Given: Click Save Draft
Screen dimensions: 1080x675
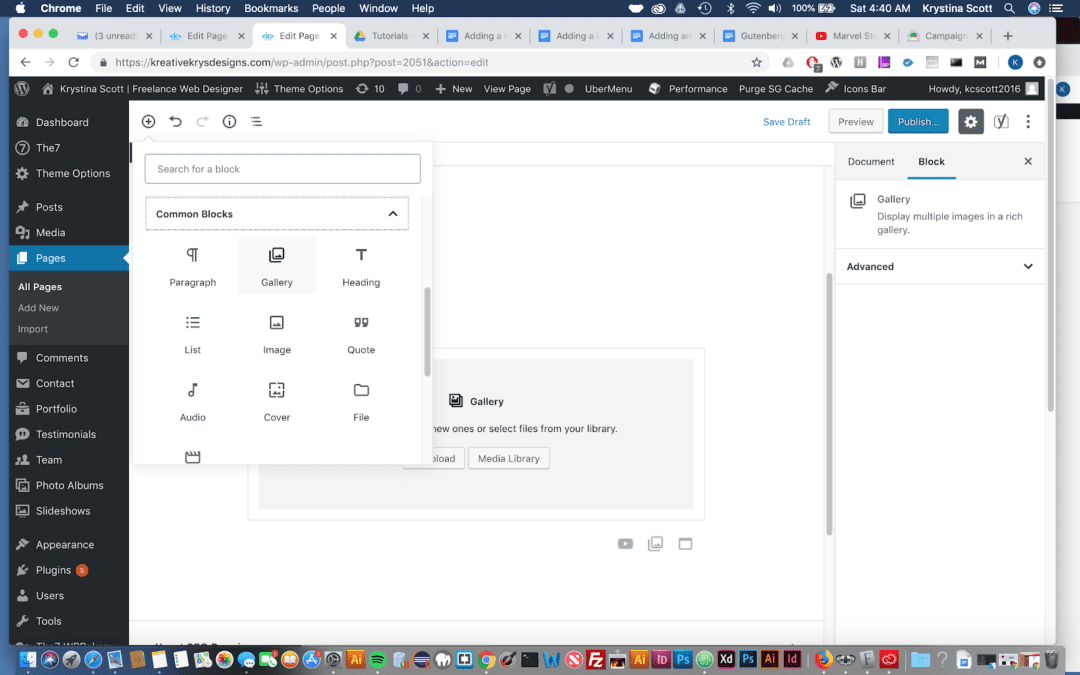Looking at the screenshot, I should [786, 121].
